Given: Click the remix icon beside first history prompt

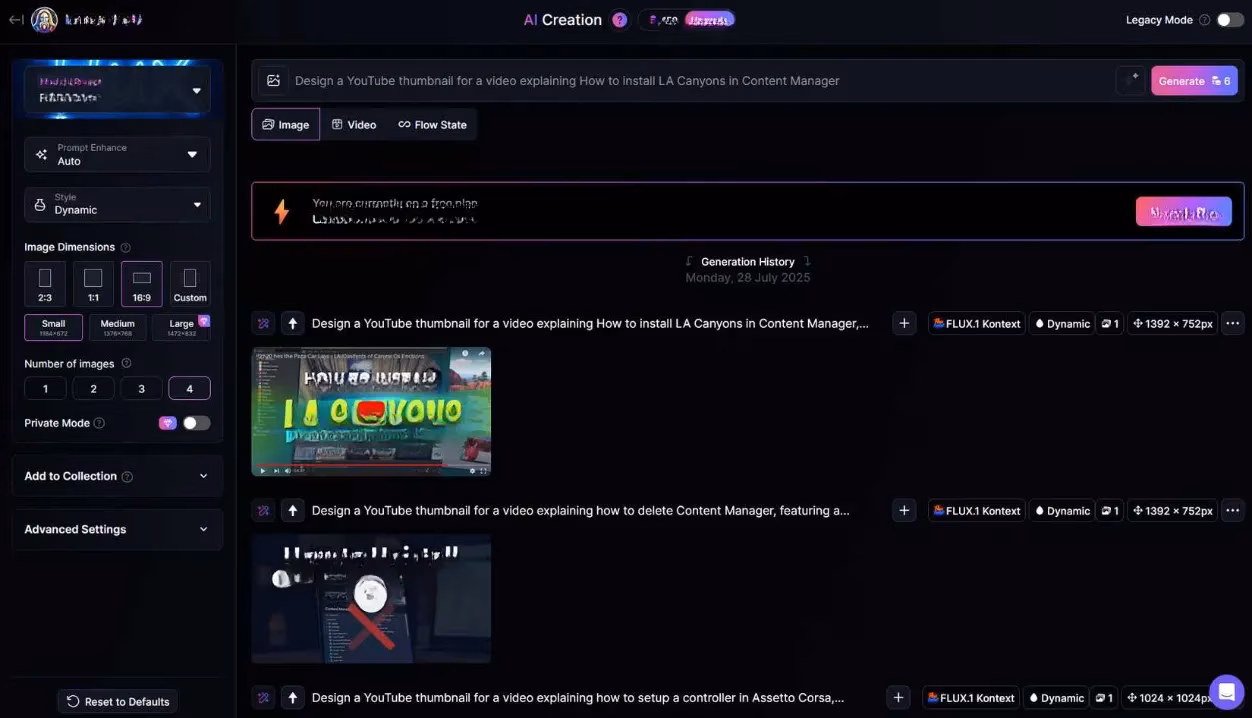Looking at the screenshot, I should (263, 323).
